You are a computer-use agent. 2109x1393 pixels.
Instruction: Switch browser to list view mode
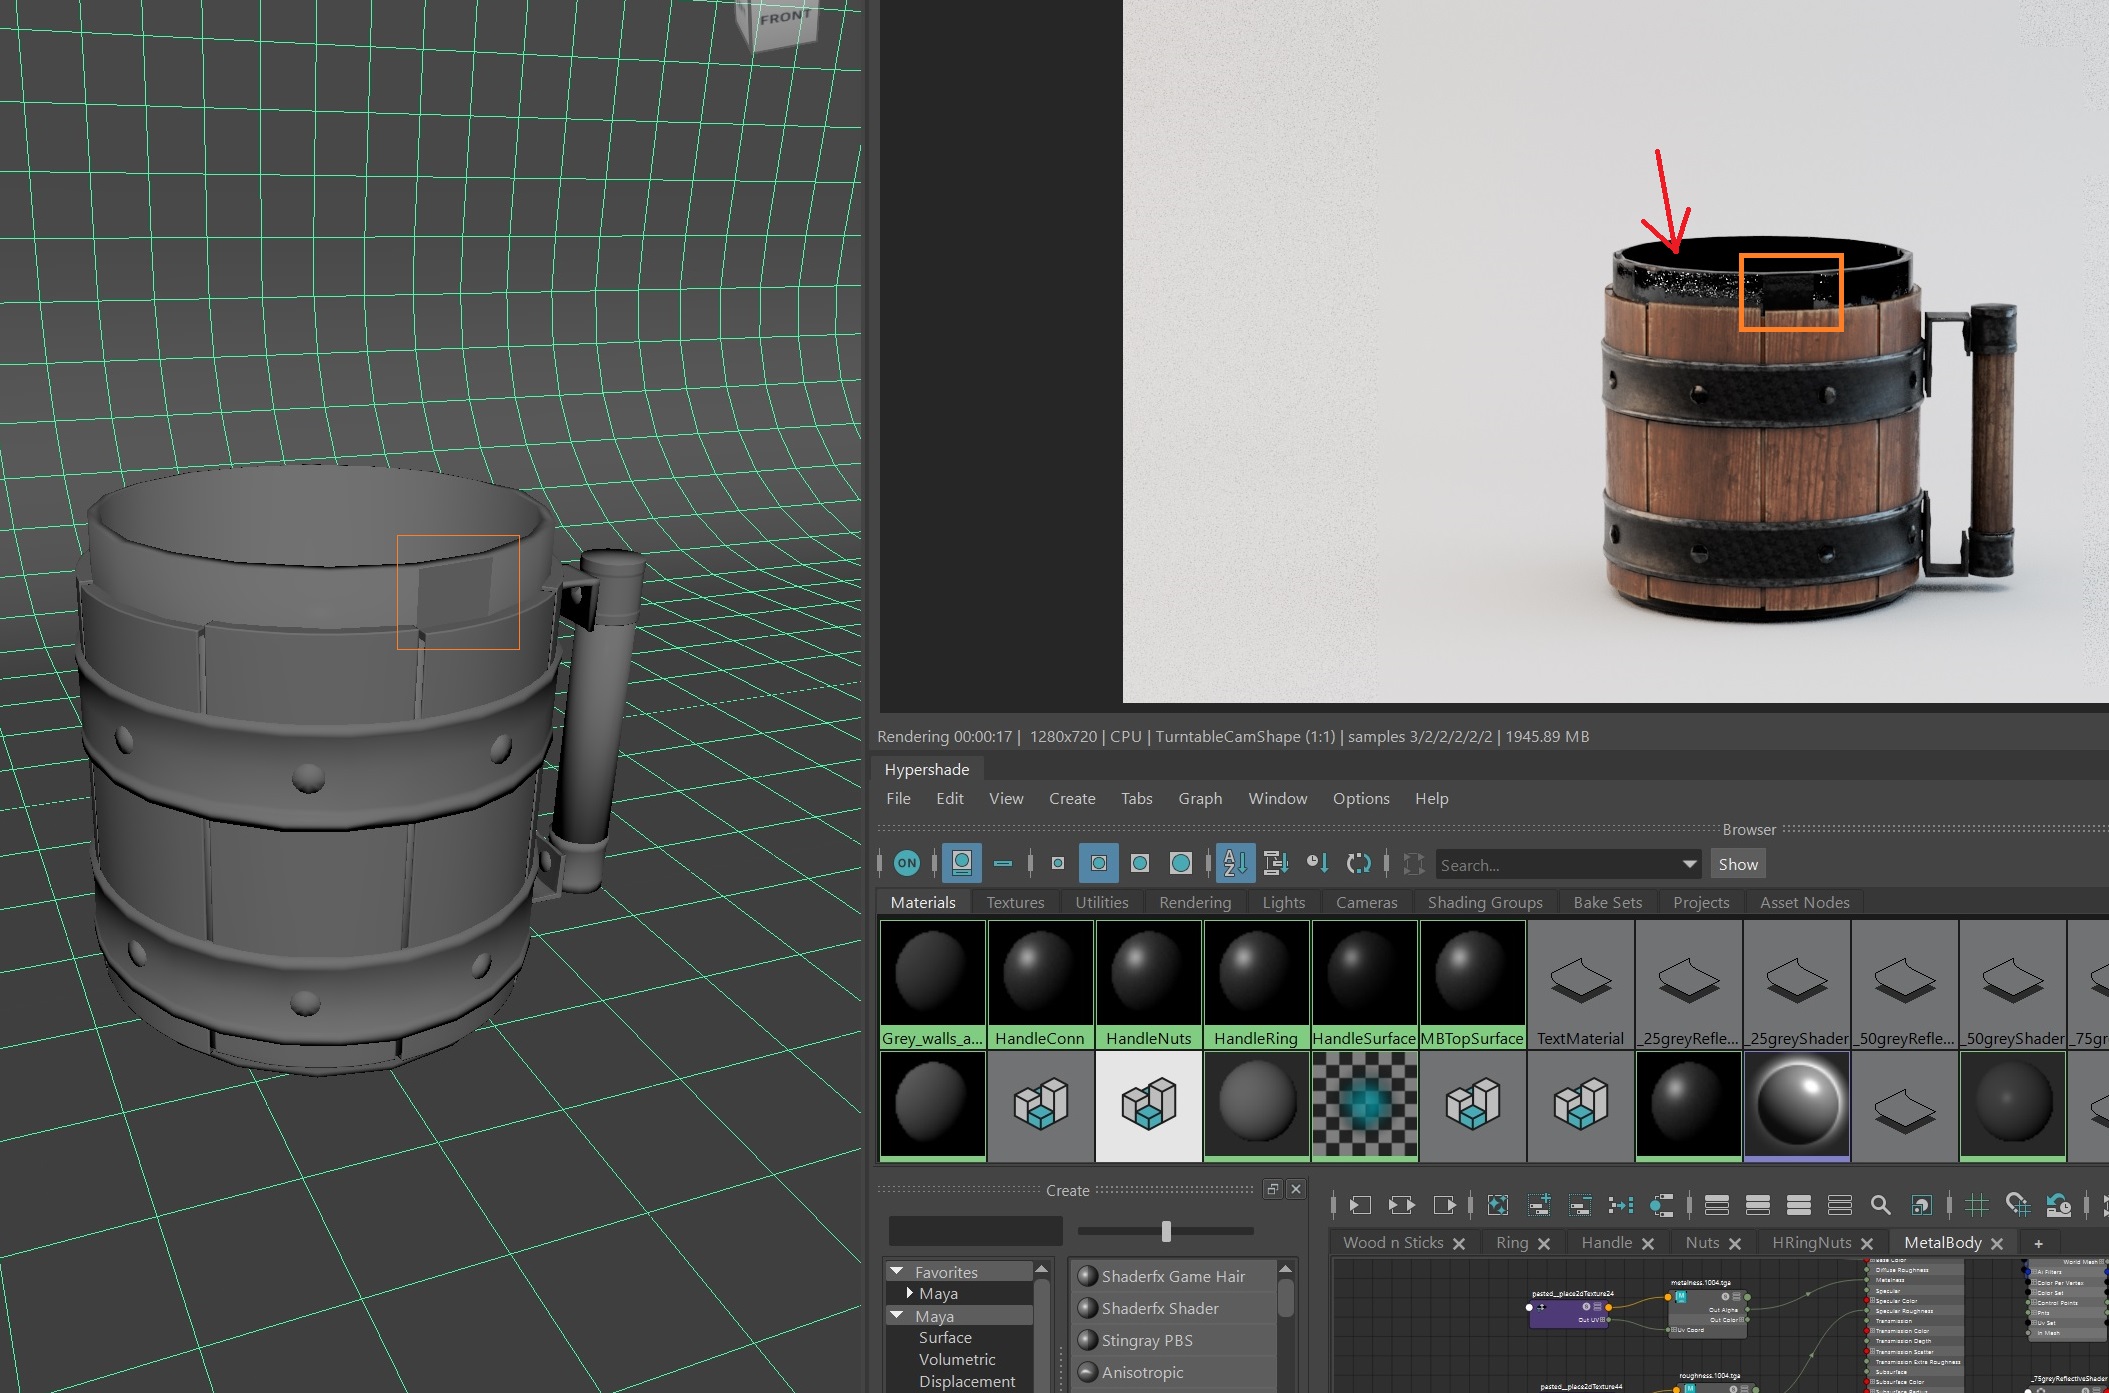(1003, 863)
